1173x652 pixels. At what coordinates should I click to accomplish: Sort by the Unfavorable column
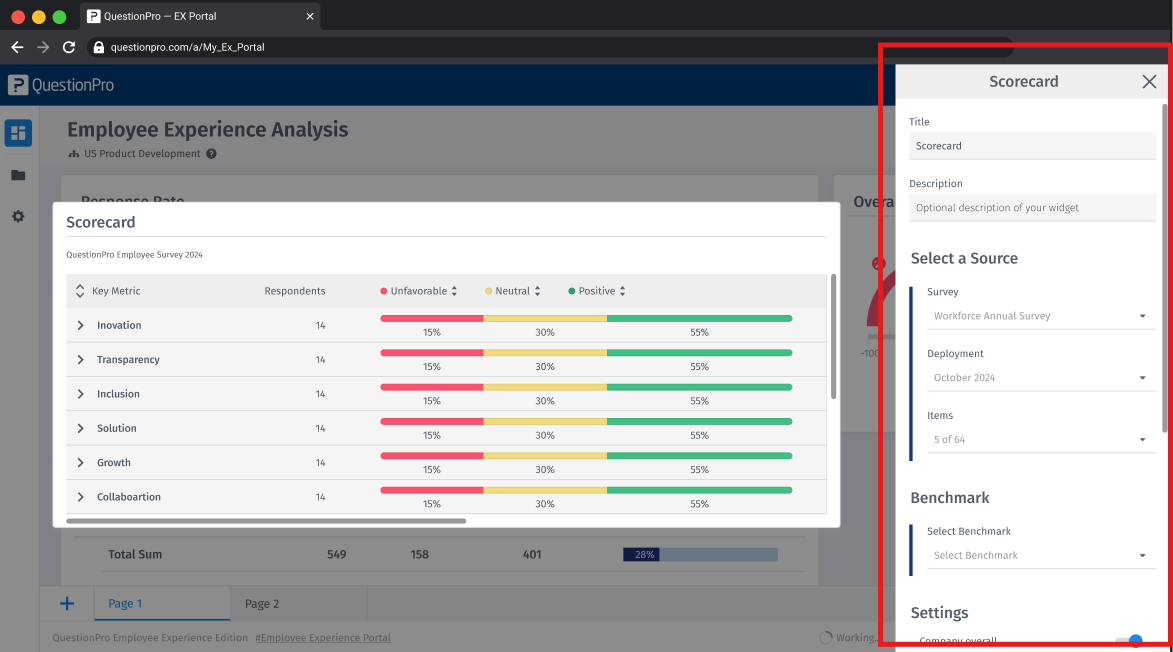coord(454,291)
